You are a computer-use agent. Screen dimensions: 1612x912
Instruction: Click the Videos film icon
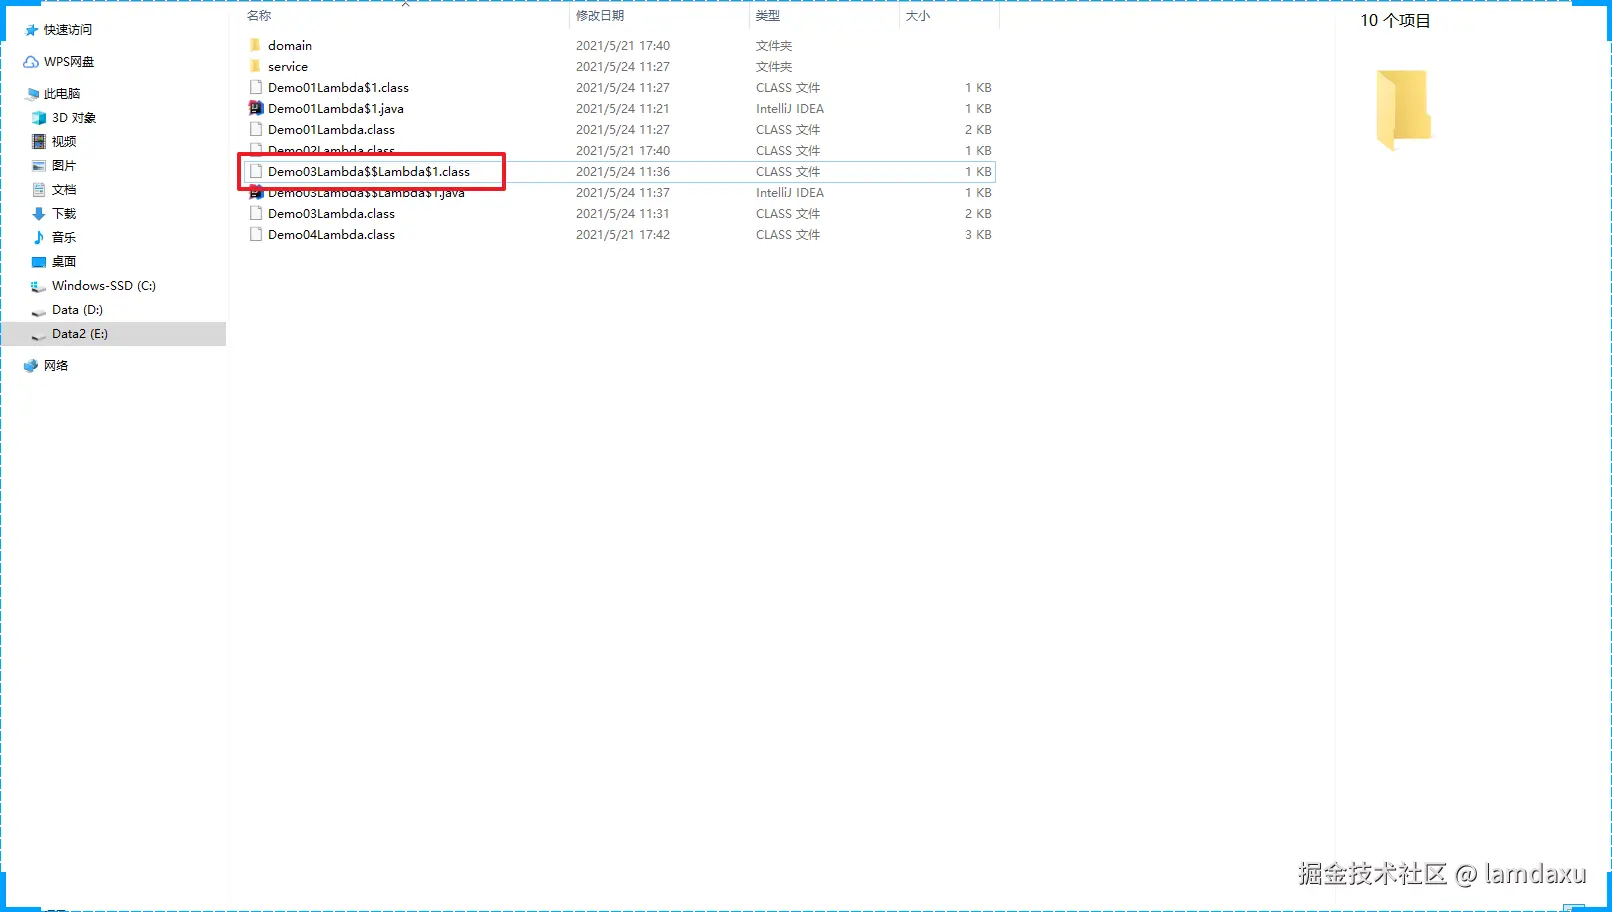click(x=39, y=142)
